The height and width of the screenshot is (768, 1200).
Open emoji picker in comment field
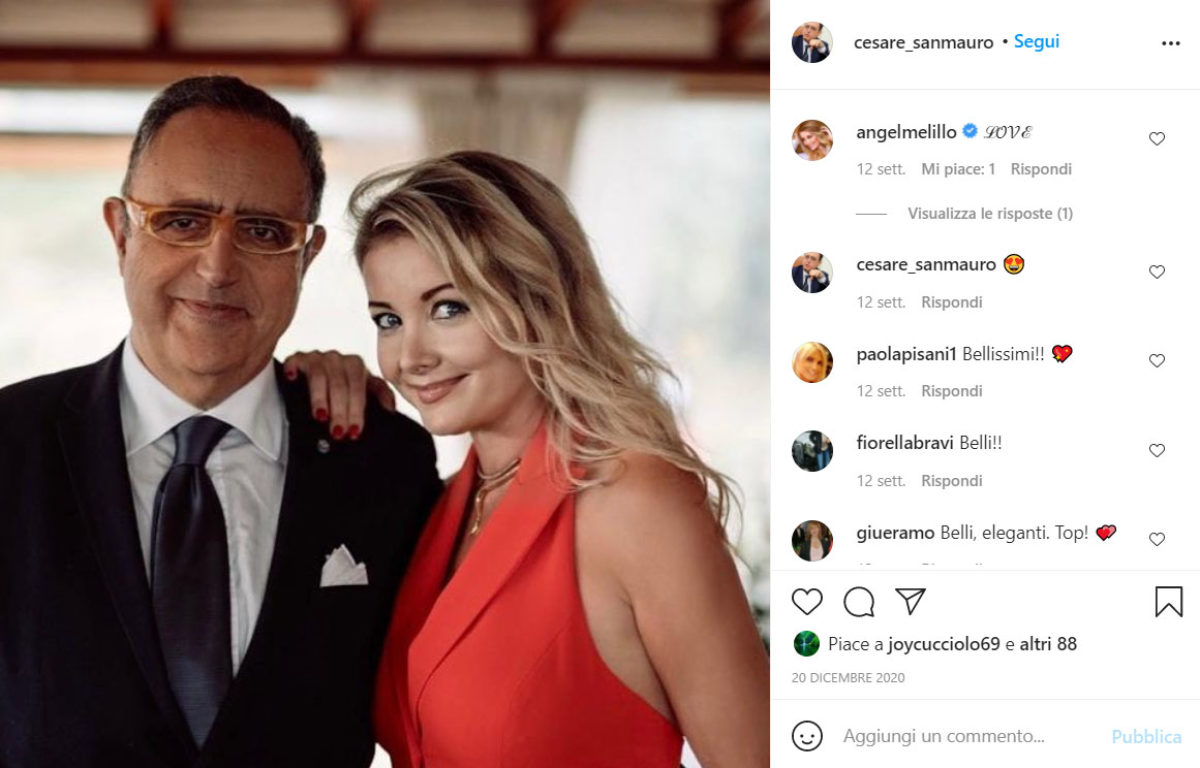[x=807, y=736]
